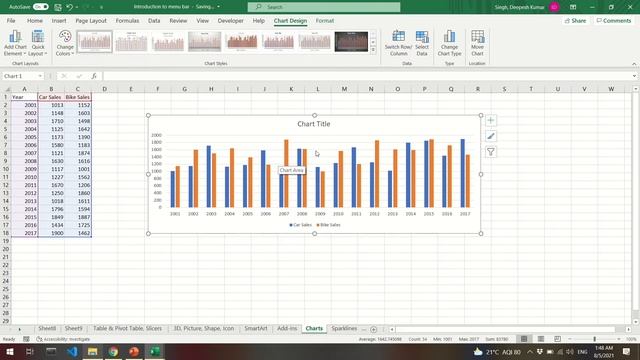The width and height of the screenshot is (640, 360).
Task: Click Accessibility: Investigate in status bar
Action: click(x=63, y=339)
